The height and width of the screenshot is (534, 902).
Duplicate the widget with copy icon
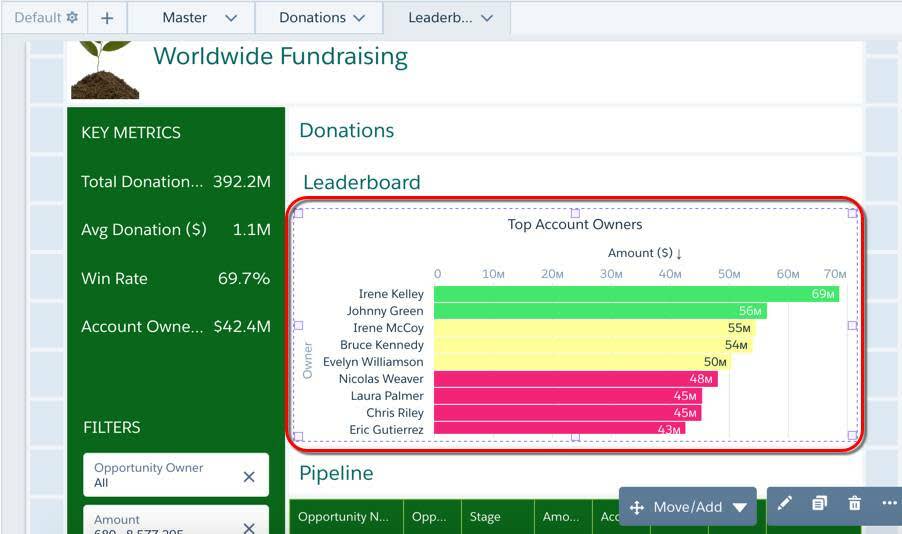pos(819,504)
